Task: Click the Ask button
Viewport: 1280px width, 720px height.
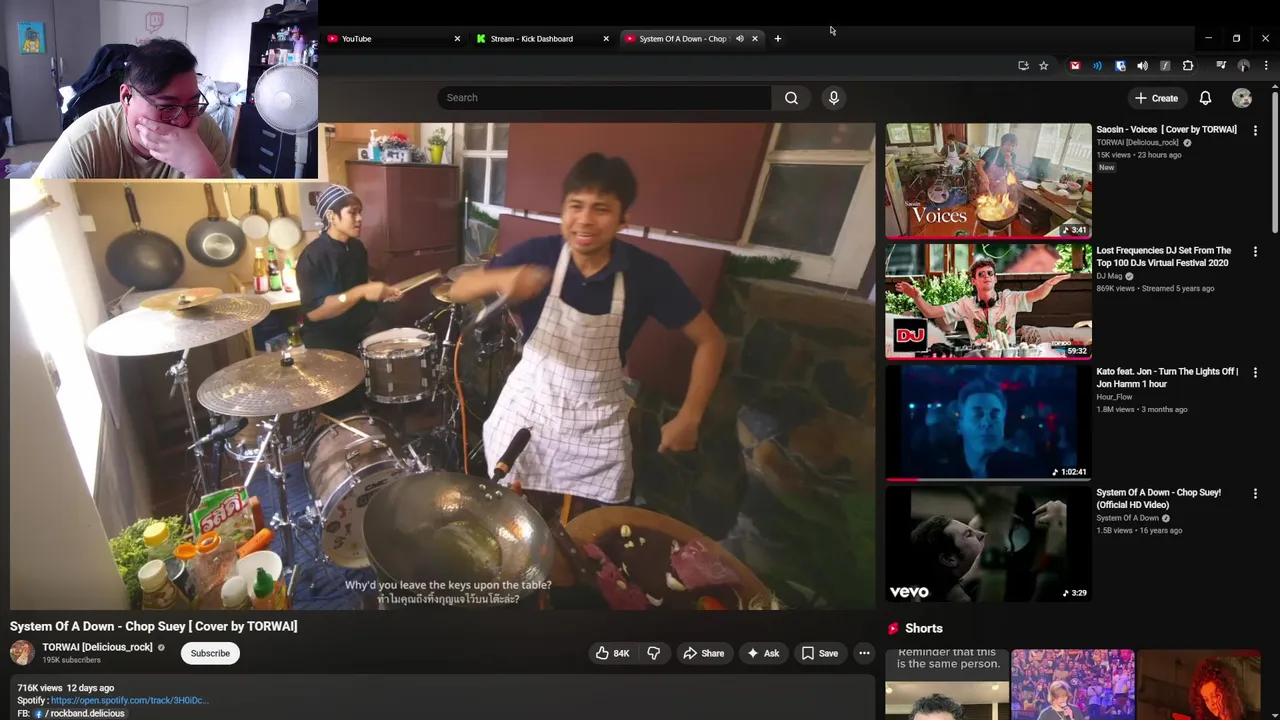Action: (762, 654)
